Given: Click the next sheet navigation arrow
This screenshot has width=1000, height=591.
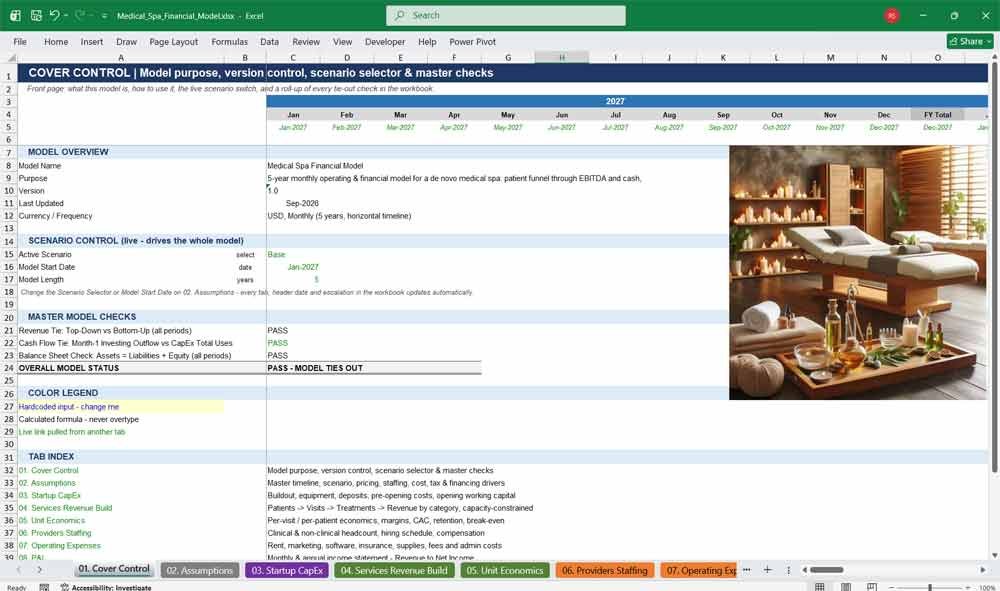Looking at the screenshot, I should [x=40, y=570].
